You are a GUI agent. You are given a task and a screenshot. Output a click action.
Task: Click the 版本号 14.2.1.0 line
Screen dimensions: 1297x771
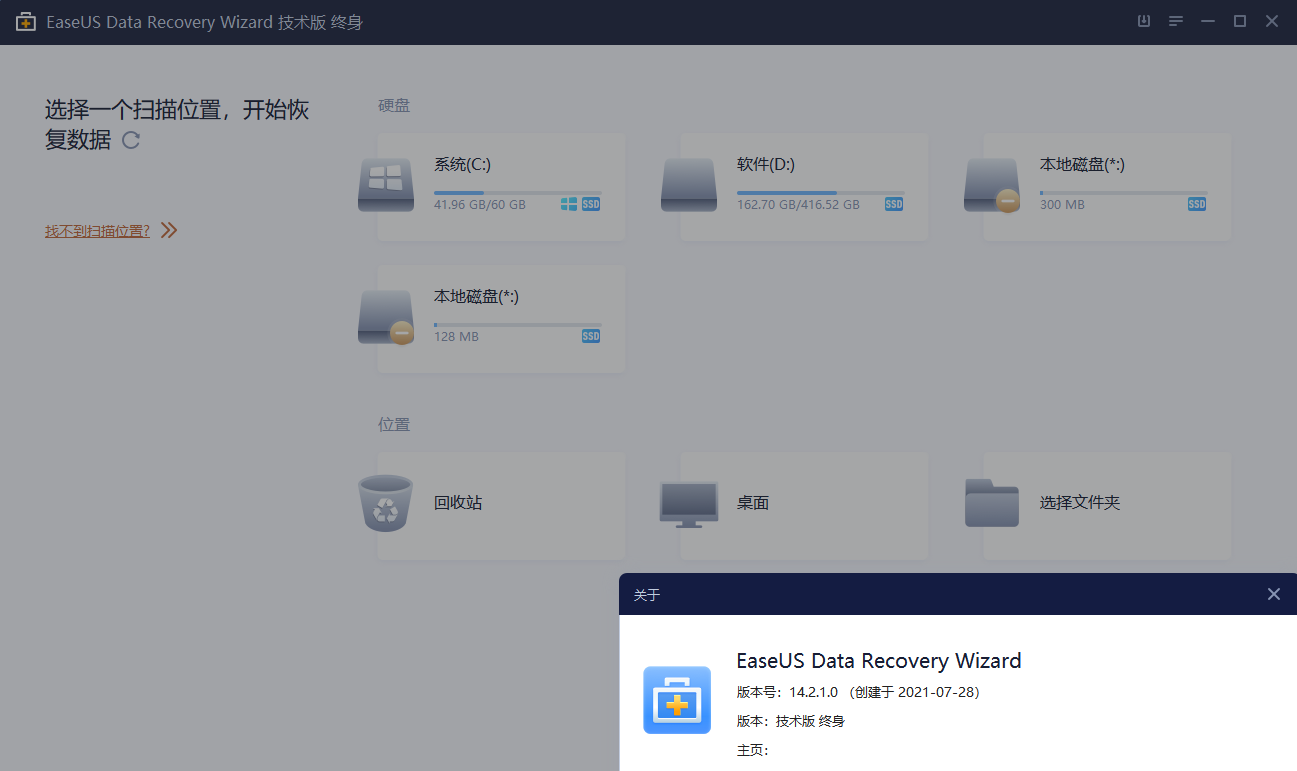pyautogui.click(x=858, y=692)
